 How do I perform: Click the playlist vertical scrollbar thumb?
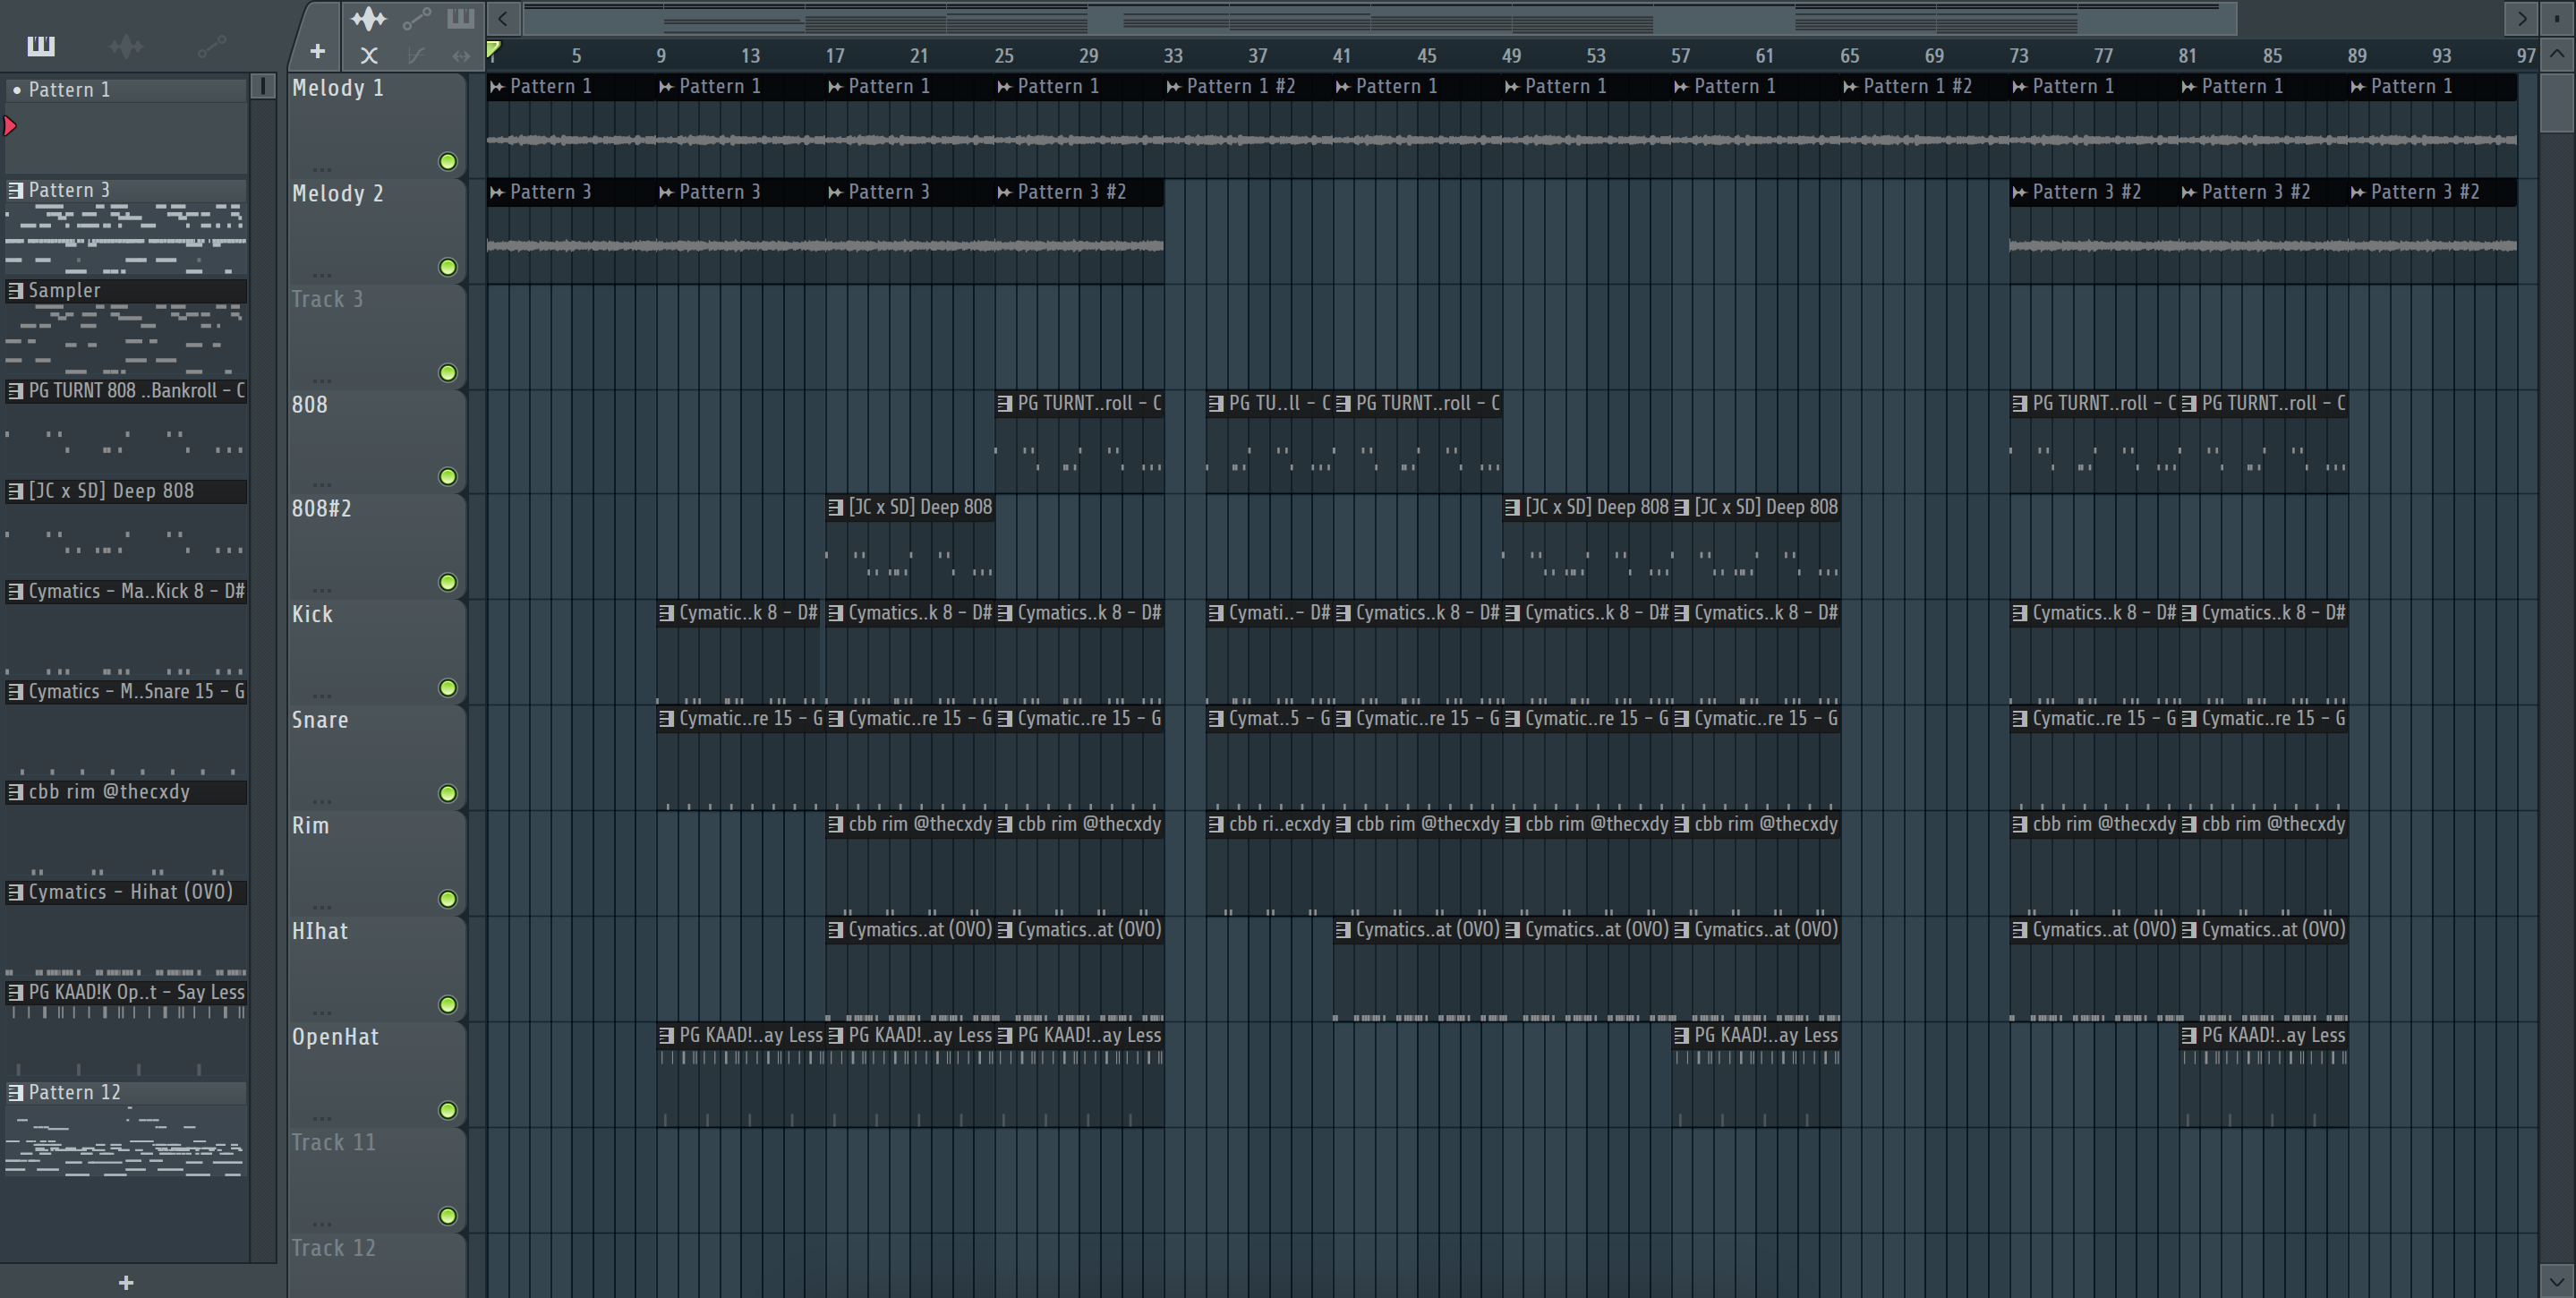2557,102
